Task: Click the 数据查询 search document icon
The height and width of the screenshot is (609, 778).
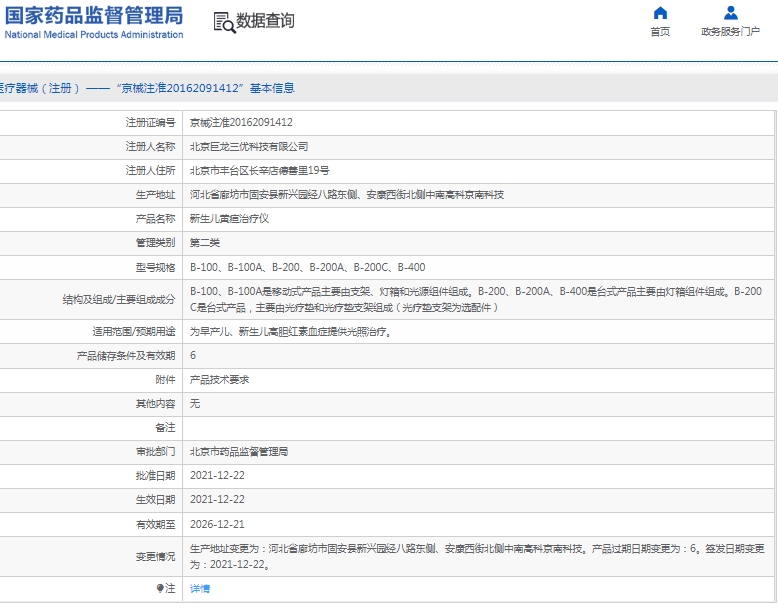Action: coord(224,23)
